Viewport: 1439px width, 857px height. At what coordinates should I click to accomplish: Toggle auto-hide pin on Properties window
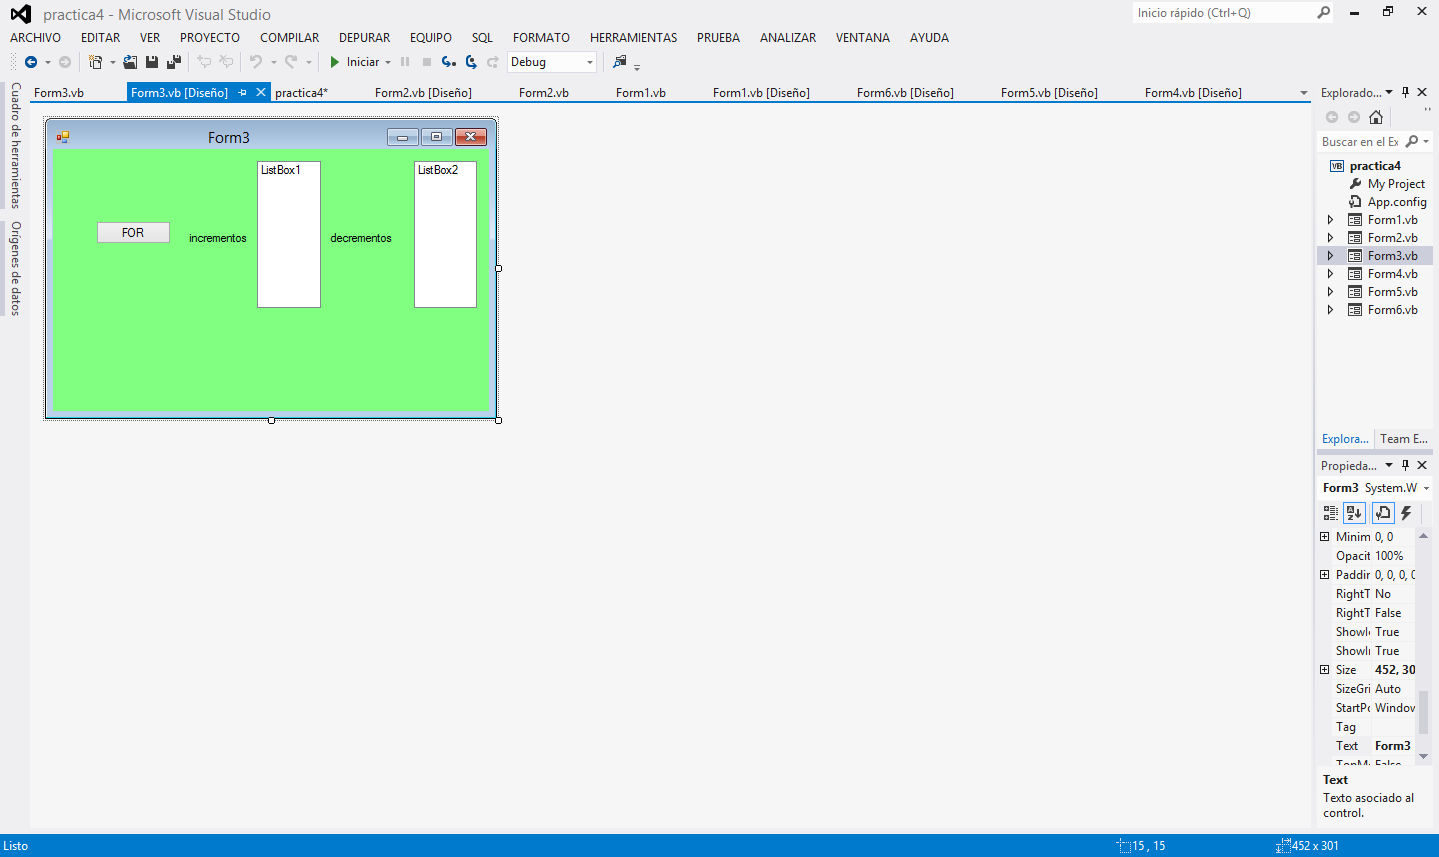(x=1405, y=464)
